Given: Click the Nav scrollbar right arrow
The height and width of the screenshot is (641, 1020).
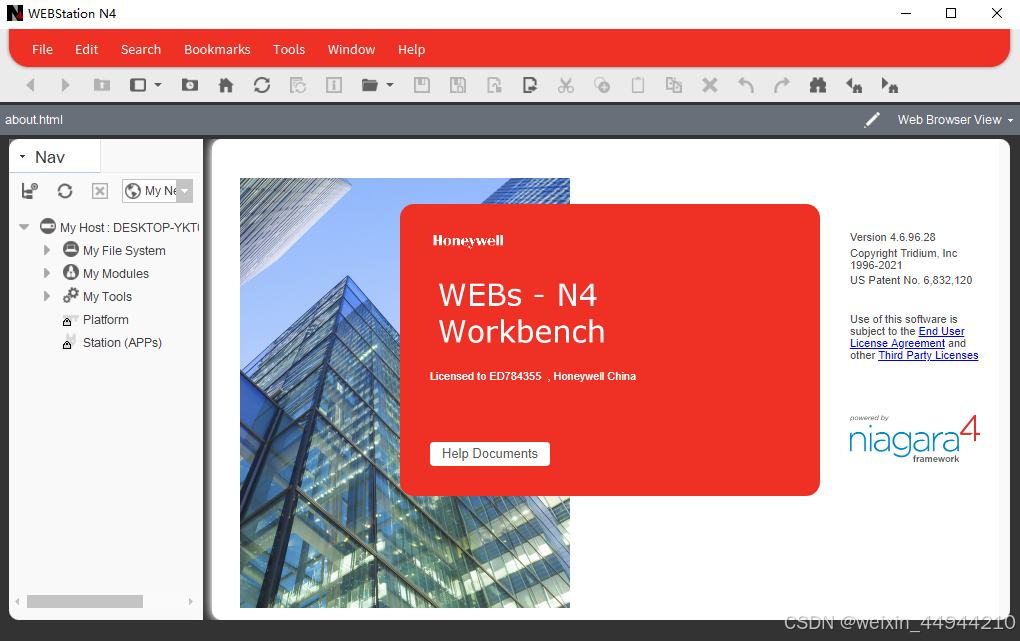Looking at the screenshot, I should coord(191,601).
